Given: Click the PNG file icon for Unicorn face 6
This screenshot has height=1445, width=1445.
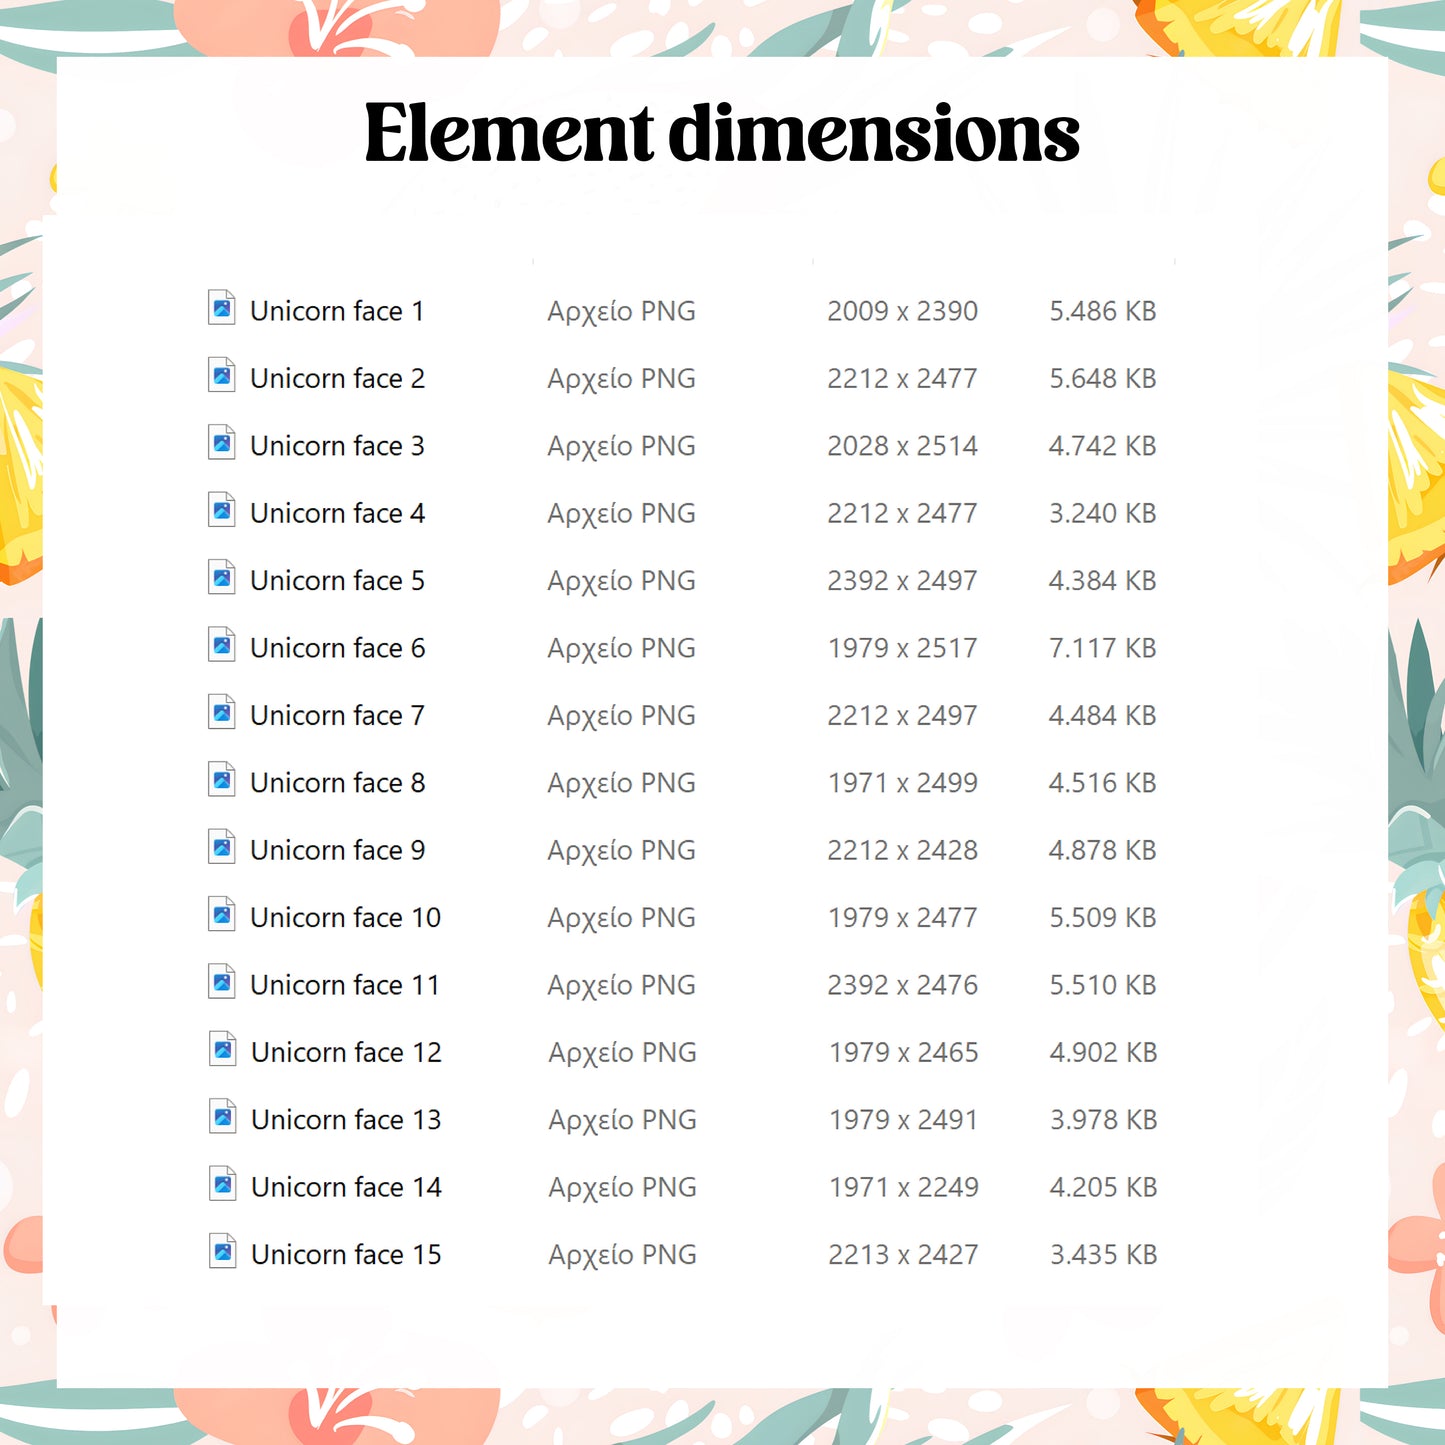Looking at the screenshot, I should [x=222, y=645].
